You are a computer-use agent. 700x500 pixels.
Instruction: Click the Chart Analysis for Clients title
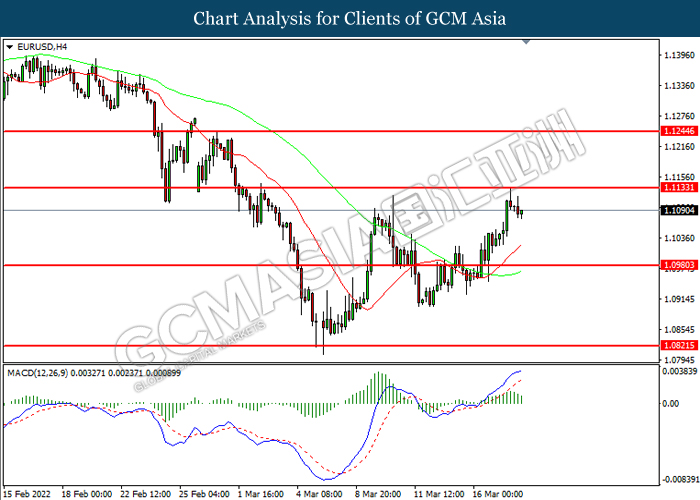tap(350, 19)
